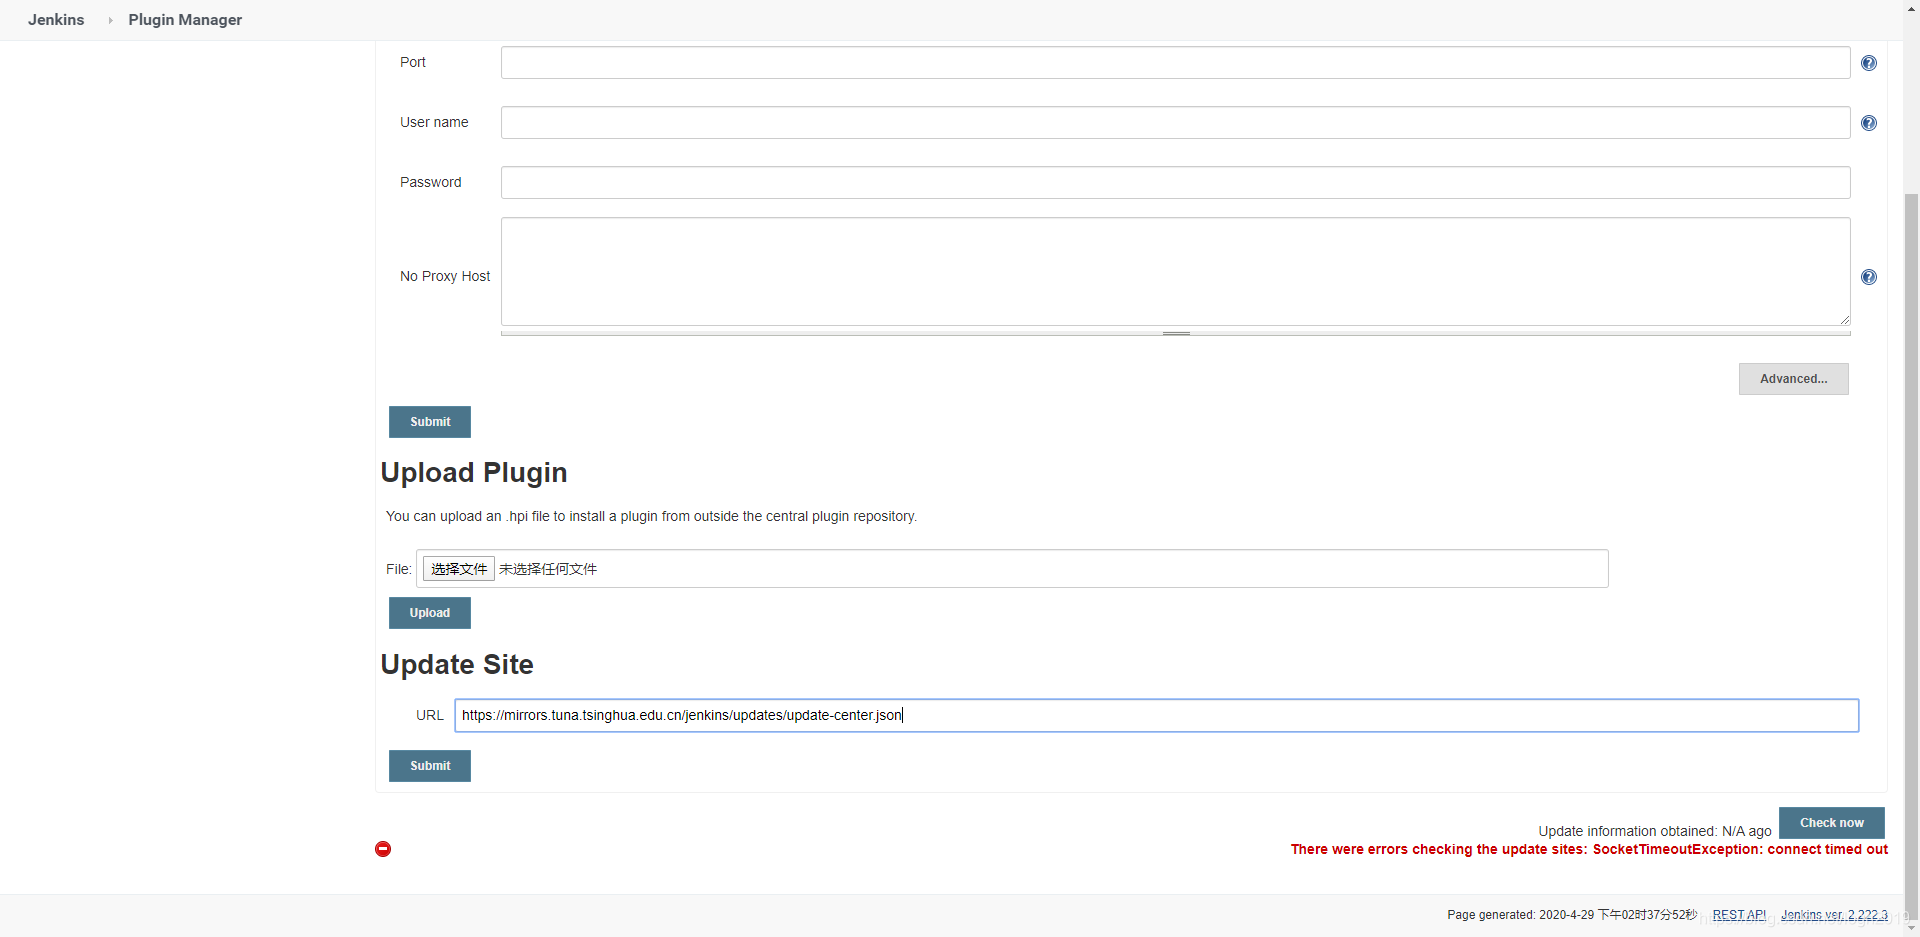Focus the User name input field
This screenshot has width=1920, height=937.
pyautogui.click(x=1175, y=123)
